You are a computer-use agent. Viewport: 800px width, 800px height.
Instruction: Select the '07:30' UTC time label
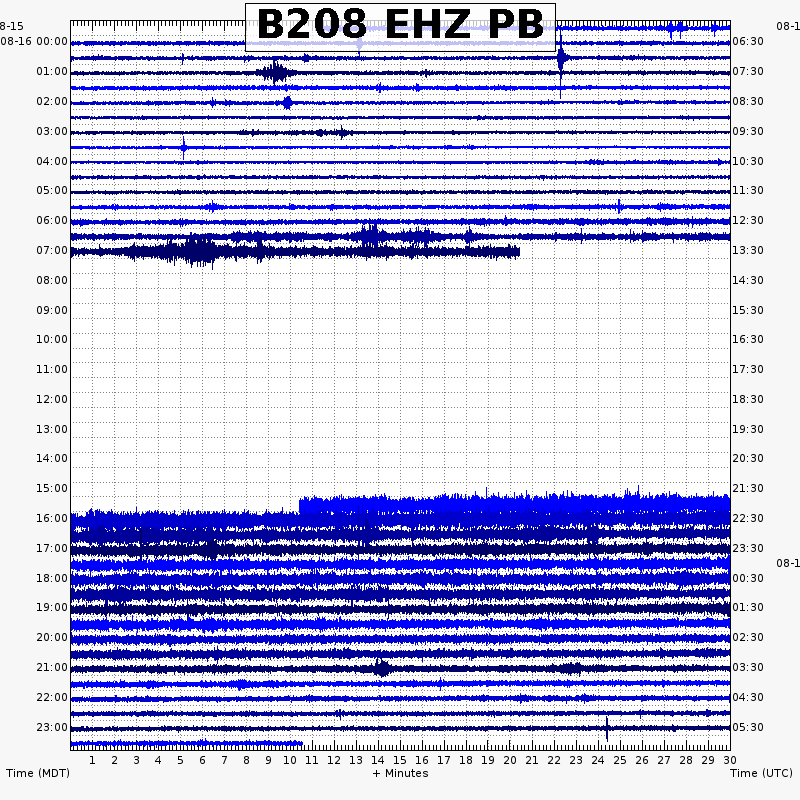[748, 71]
